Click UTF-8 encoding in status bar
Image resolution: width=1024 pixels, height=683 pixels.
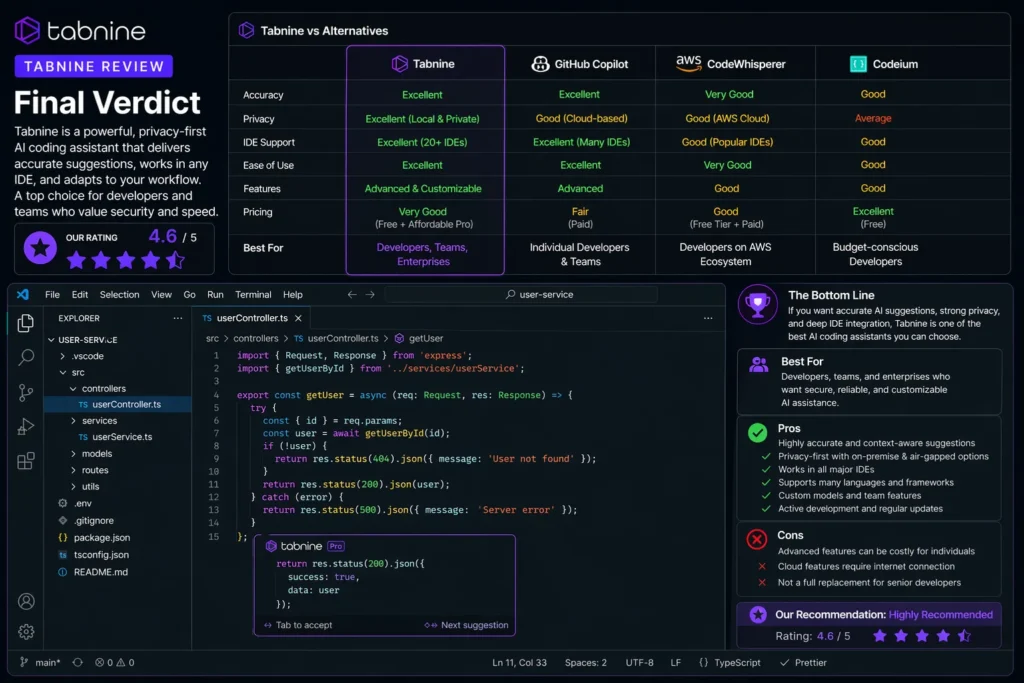(639, 662)
